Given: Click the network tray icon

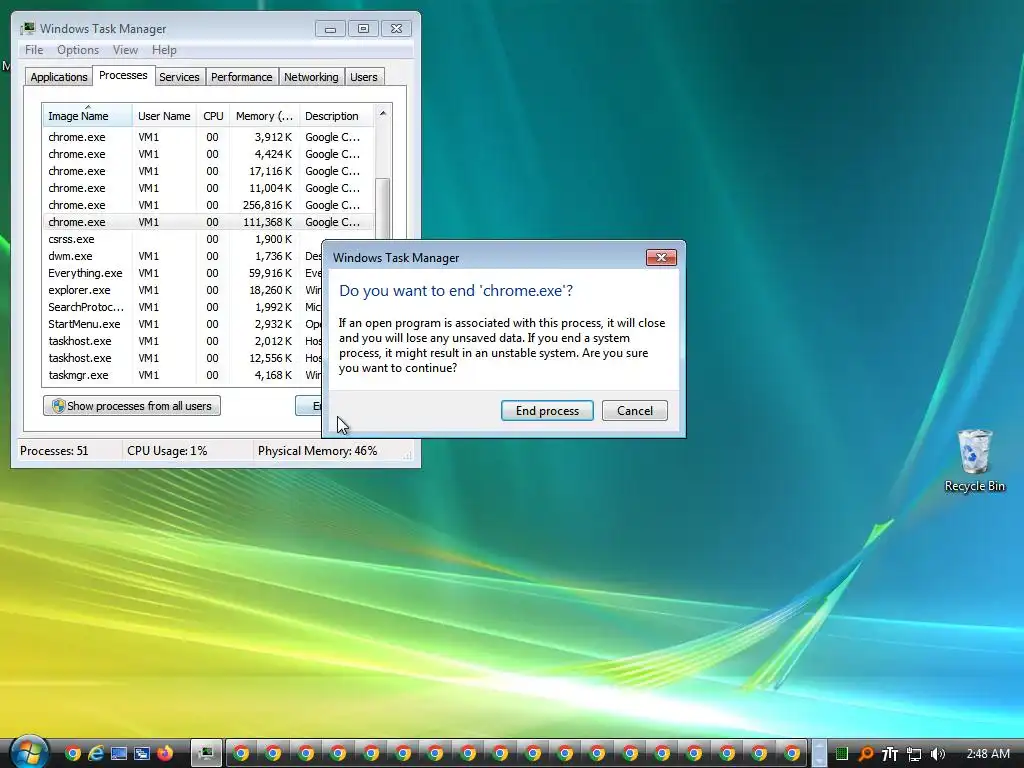Looking at the screenshot, I should [914, 754].
